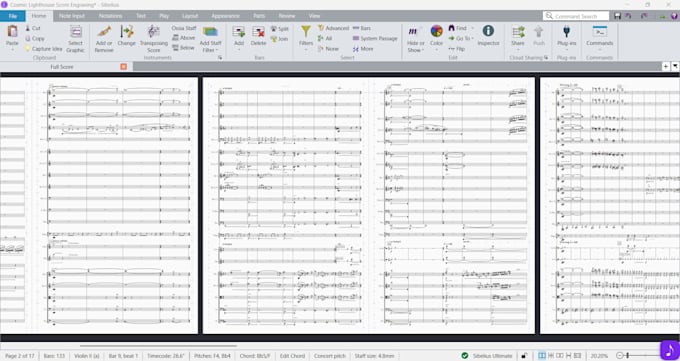Viewport: 680px width, 361px height.
Task: Open the Add Staff Filter dropdown
Action: (x=210, y=39)
